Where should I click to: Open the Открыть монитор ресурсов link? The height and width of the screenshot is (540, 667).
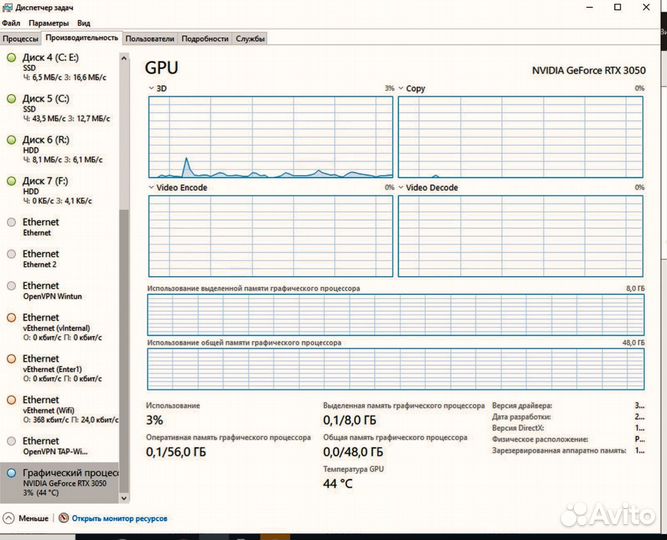pyautogui.click(x=119, y=518)
